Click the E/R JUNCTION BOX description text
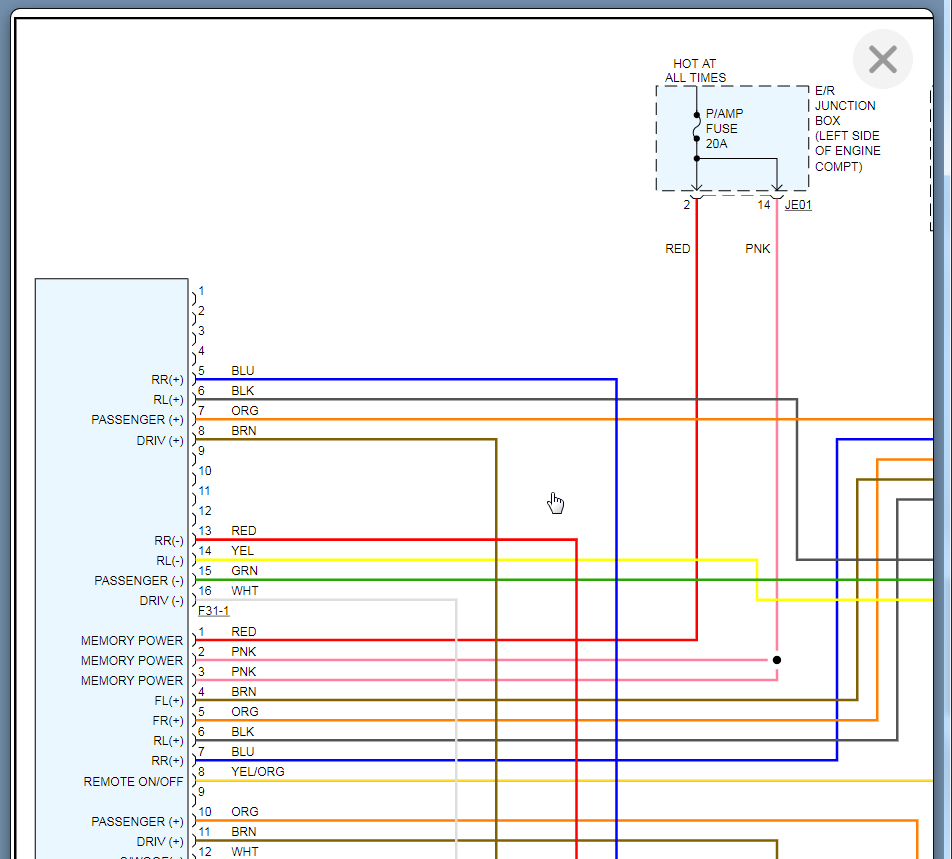This screenshot has width=952, height=859. coord(846,128)
